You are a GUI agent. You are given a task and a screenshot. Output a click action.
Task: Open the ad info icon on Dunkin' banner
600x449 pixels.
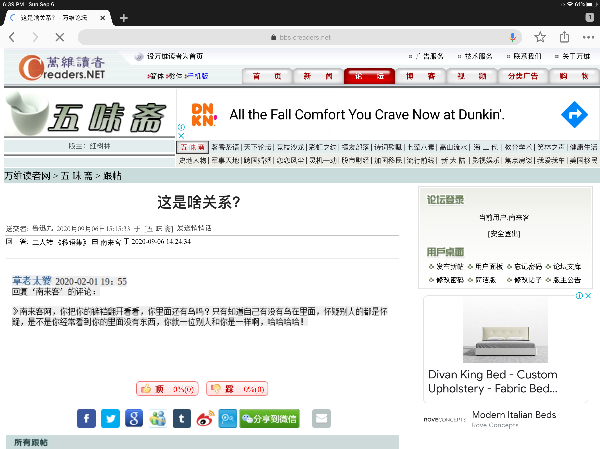point(181,127)
